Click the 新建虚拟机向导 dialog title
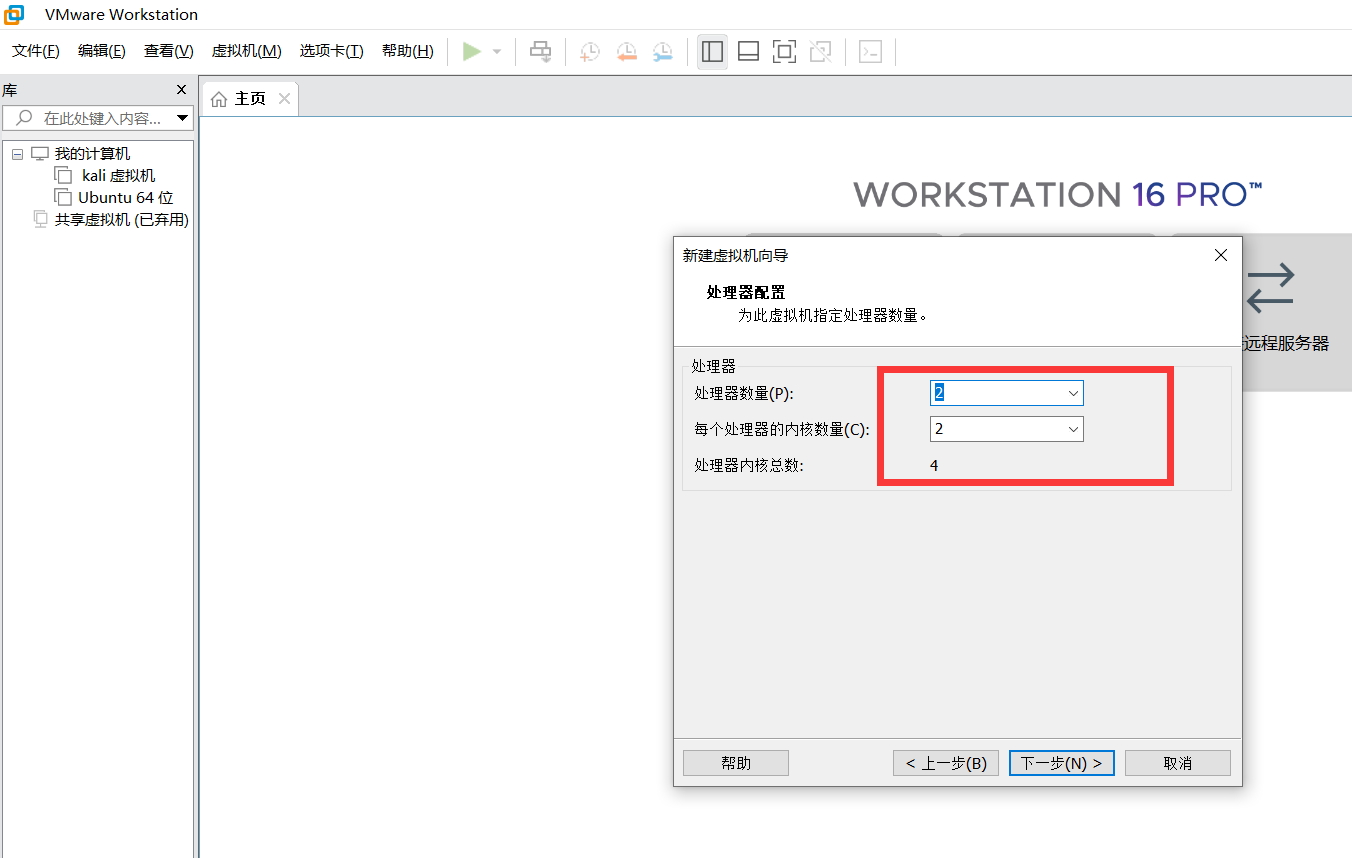The width and height of the screenshot is (1352, 858). pos(735,256)
